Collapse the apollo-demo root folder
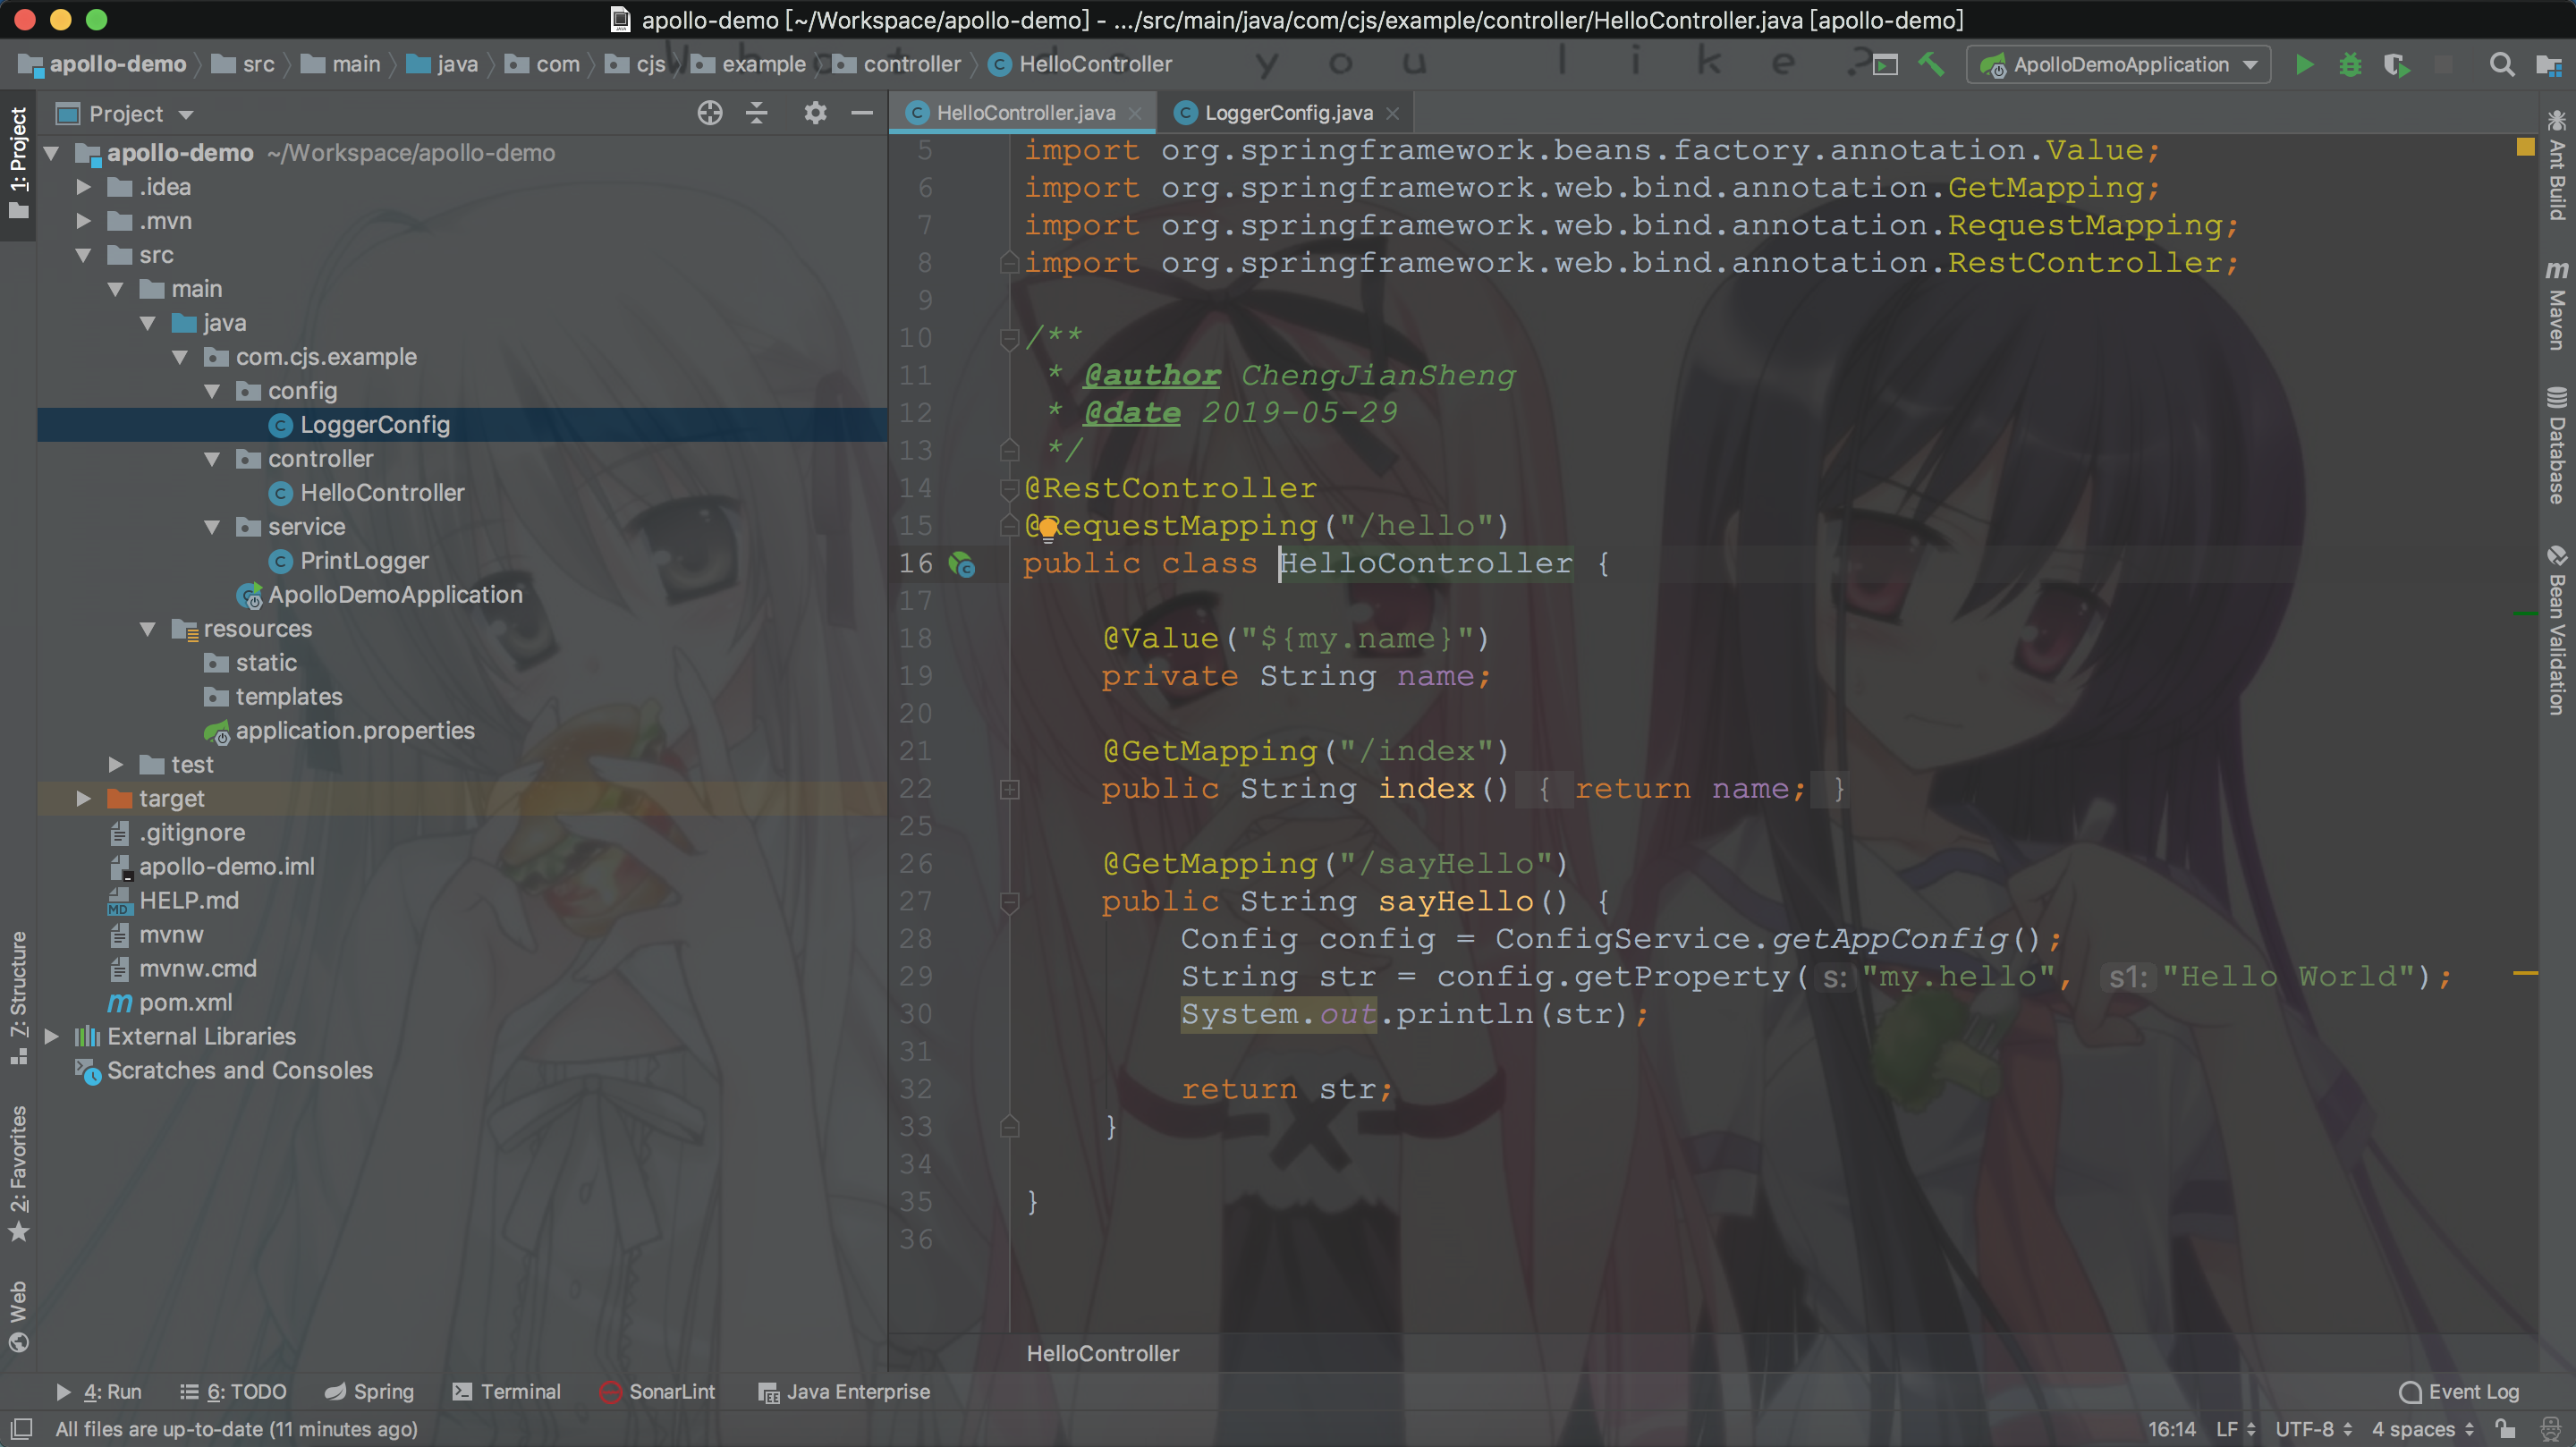Image resolution: width=2576 pixels, height=1447 pixels. point(52,153)
